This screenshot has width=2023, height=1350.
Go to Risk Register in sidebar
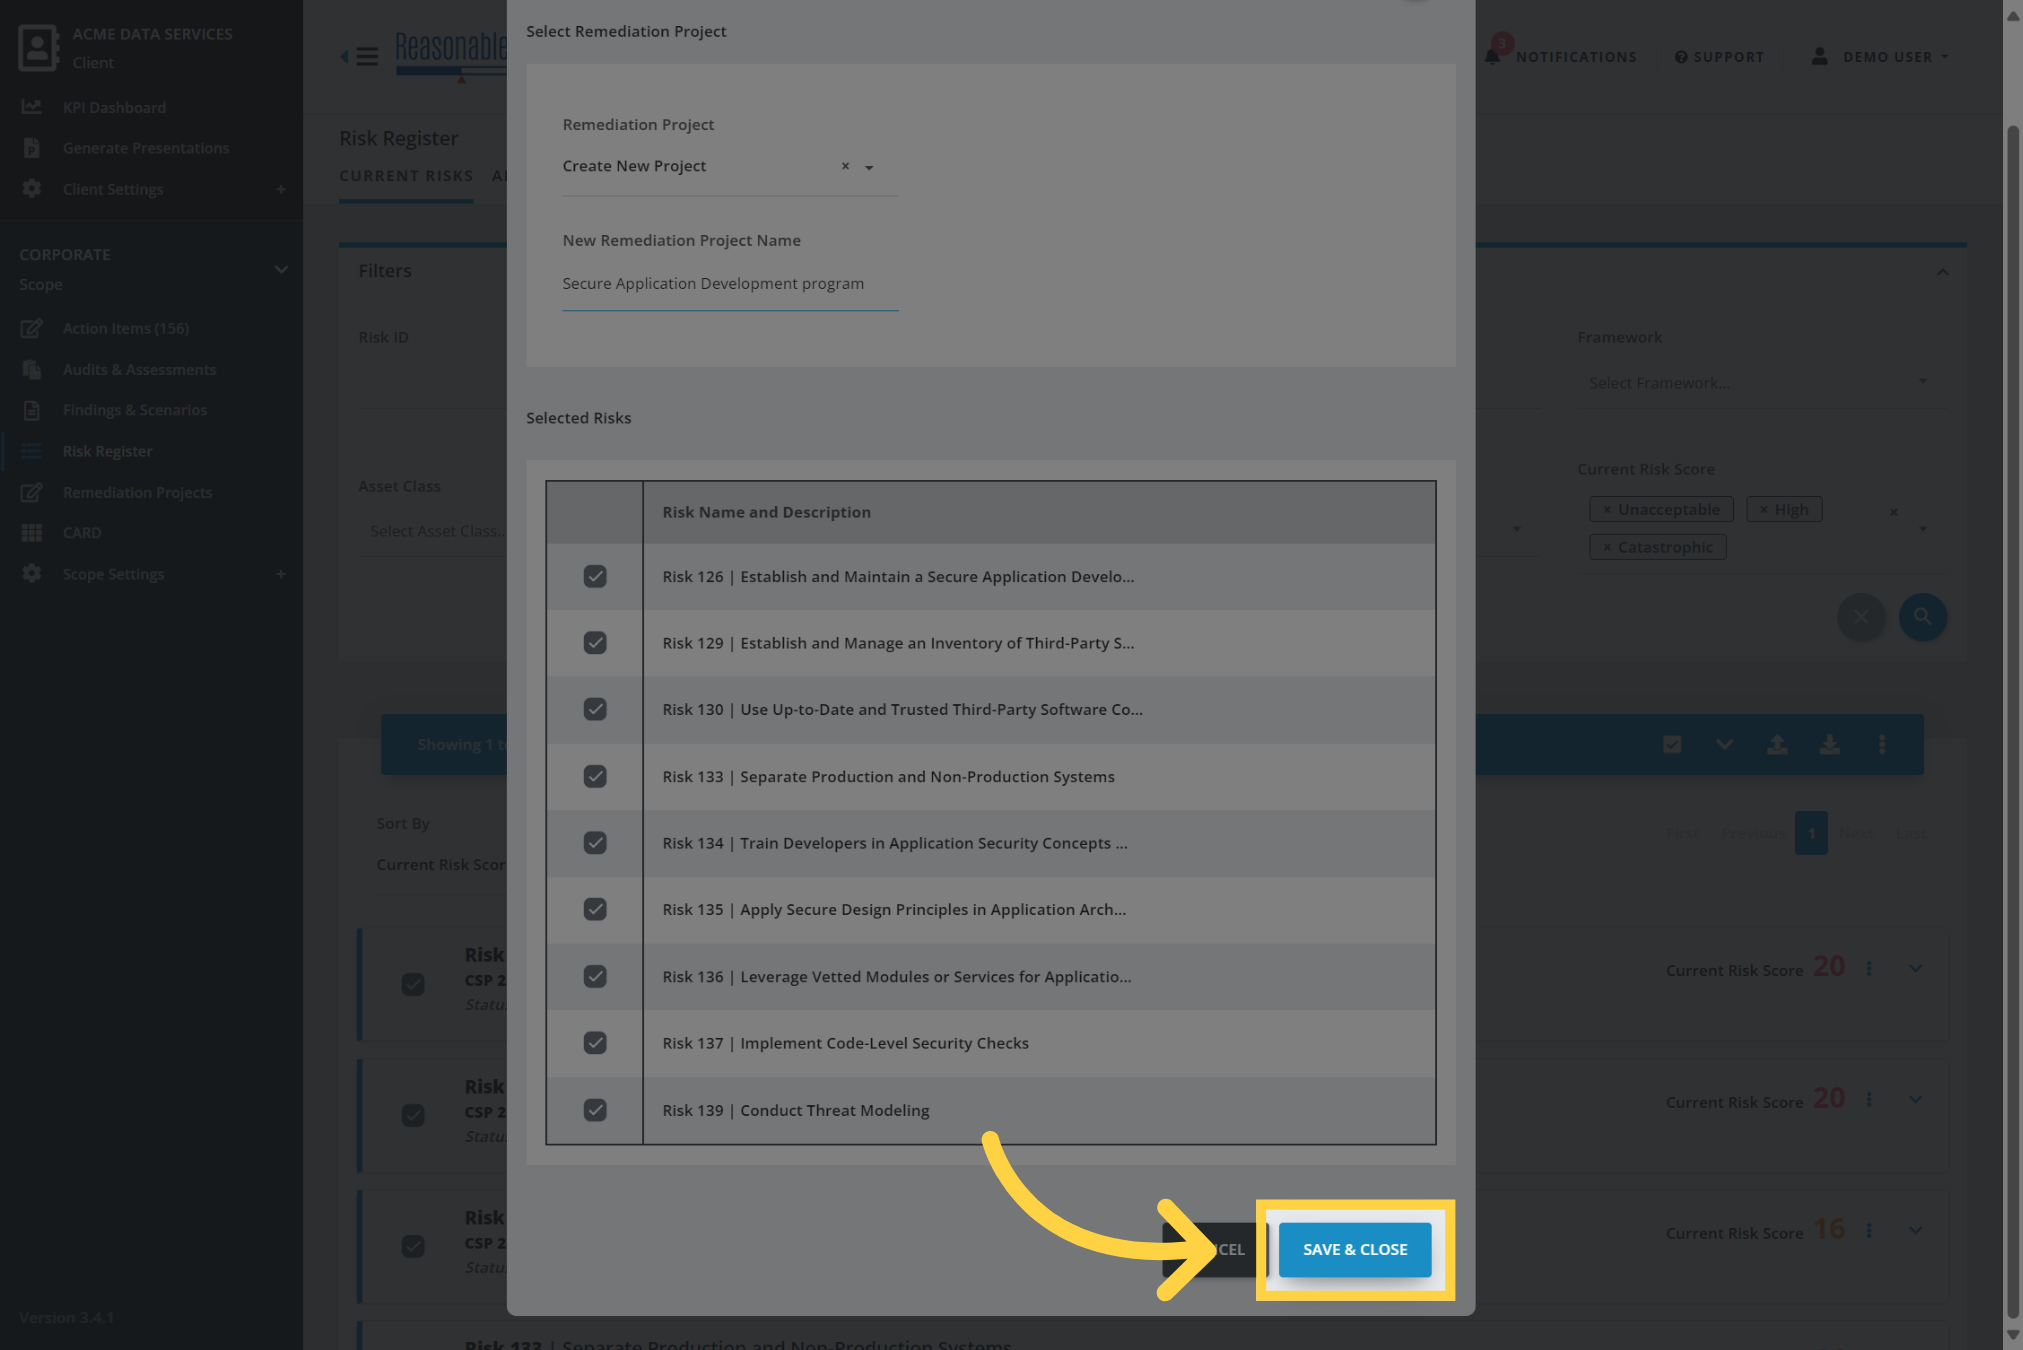[x=108, y=451]
